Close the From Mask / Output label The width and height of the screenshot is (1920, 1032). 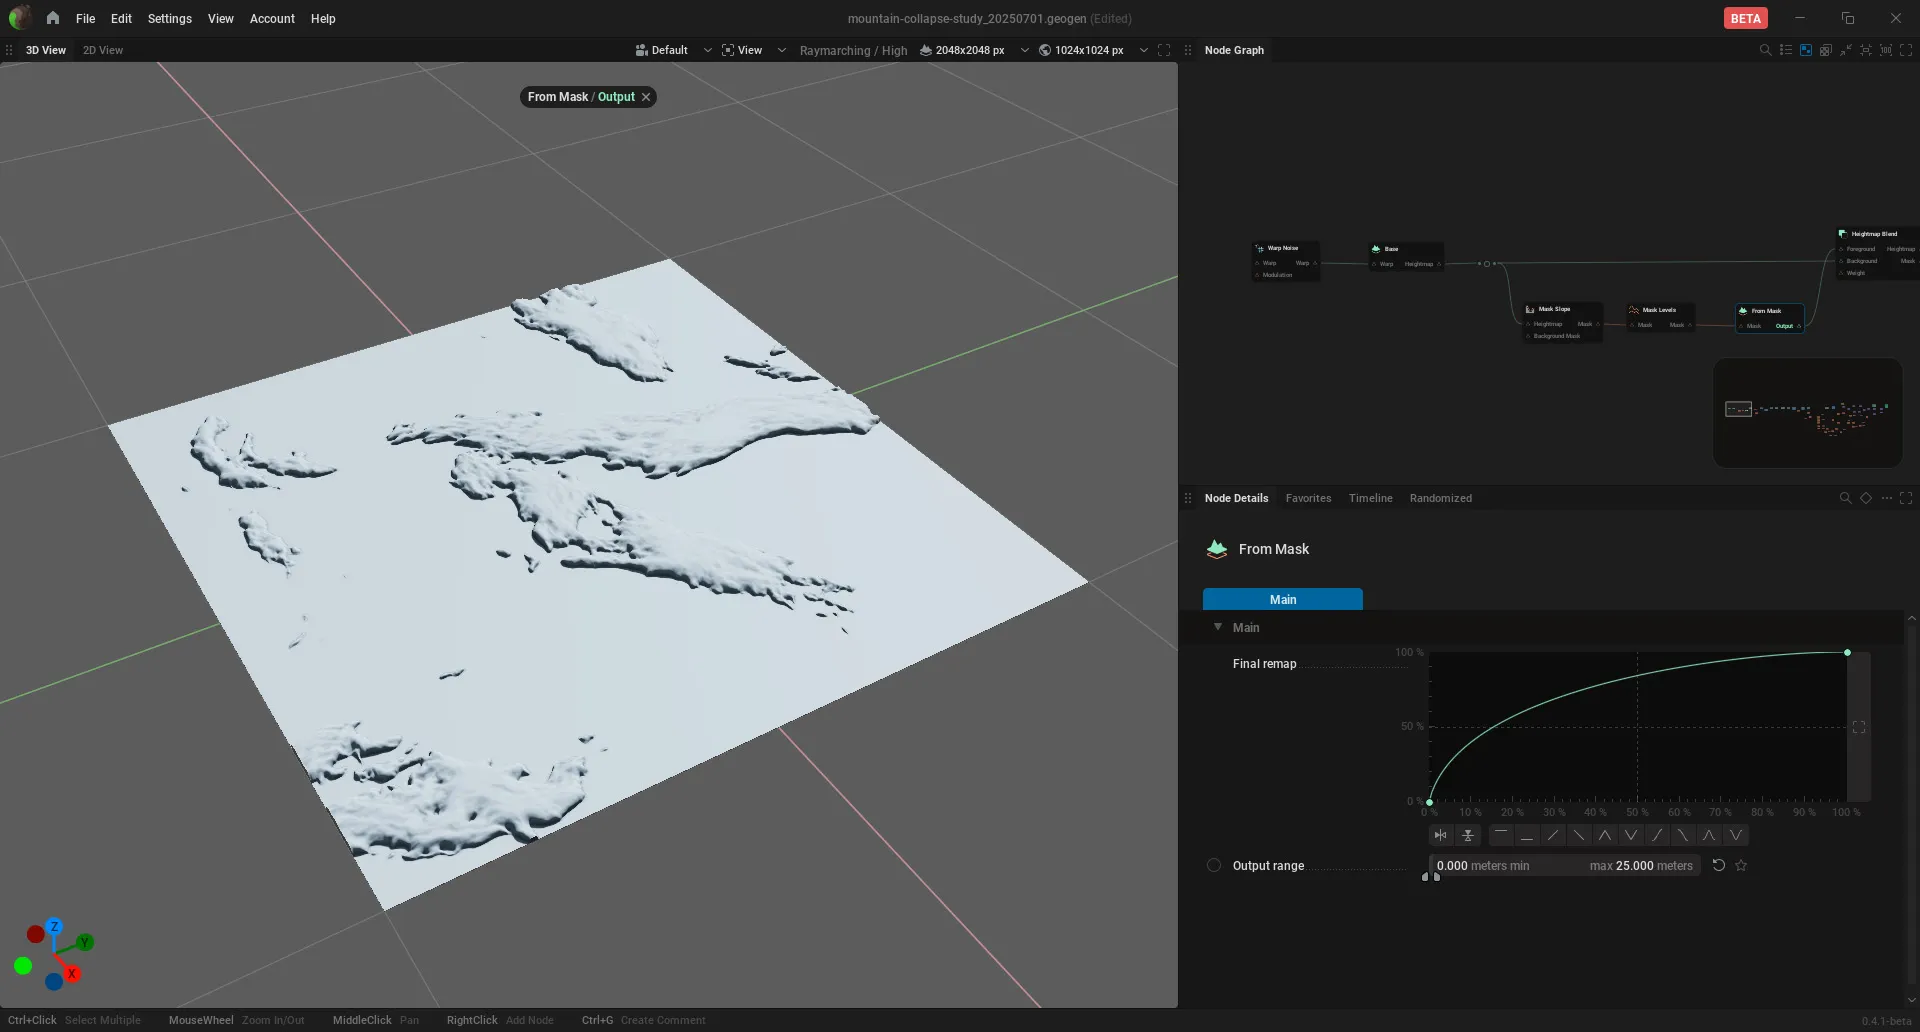[646, 97]
